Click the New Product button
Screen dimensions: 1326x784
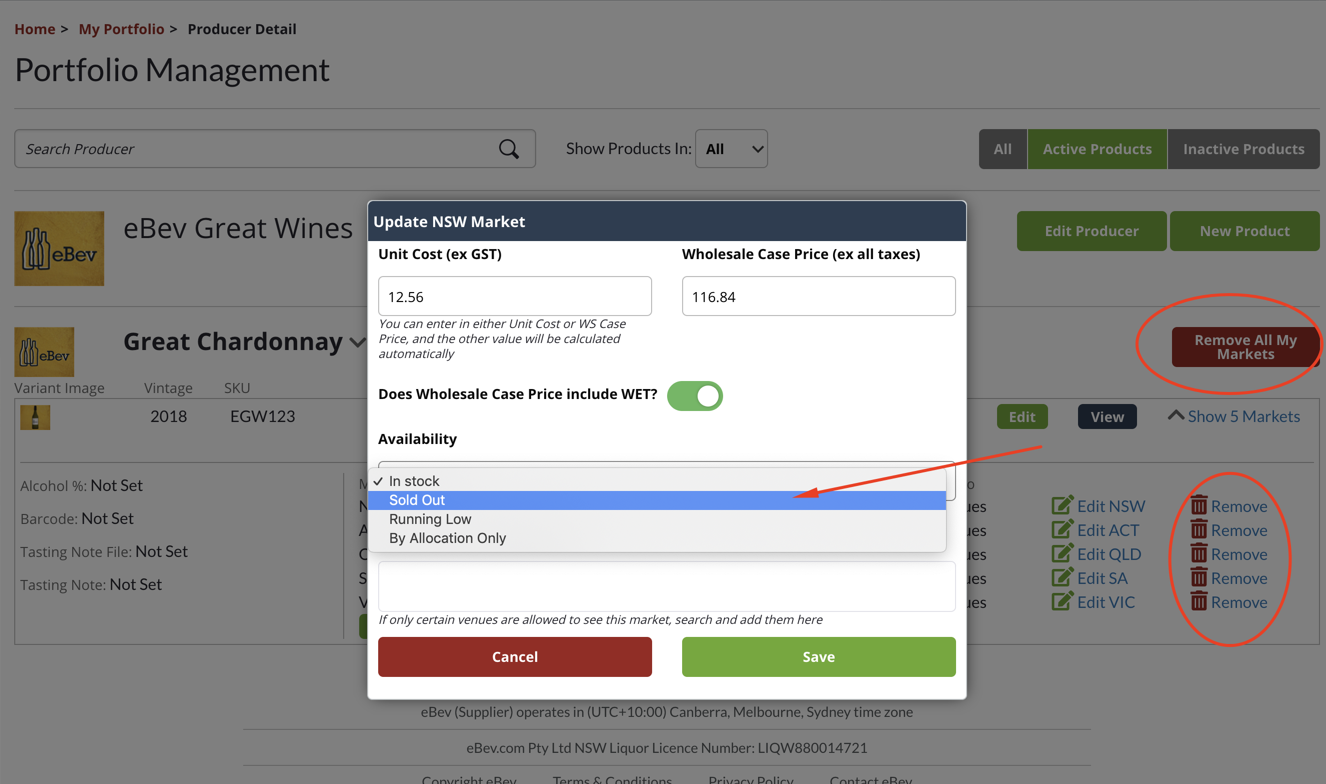point(1245,231)
